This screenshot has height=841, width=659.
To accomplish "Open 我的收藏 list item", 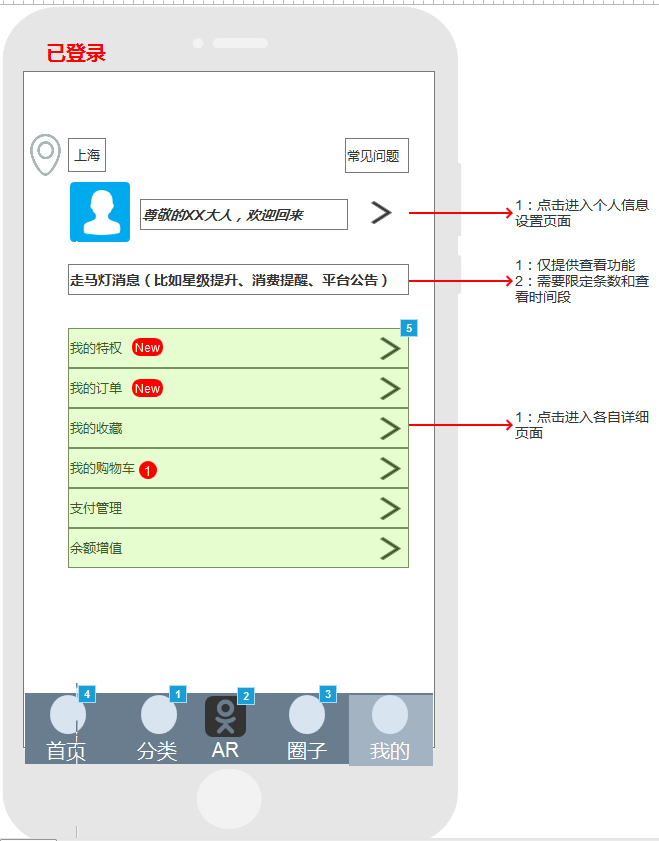I will [x=237, y=428].
